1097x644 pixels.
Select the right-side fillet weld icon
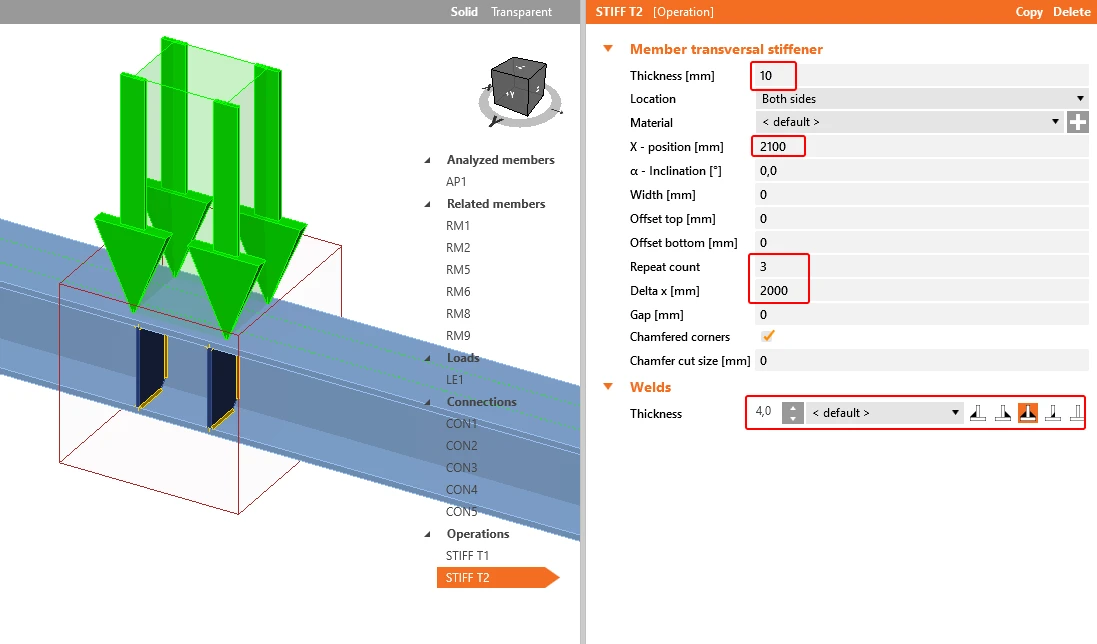(x=1003, y=413)
